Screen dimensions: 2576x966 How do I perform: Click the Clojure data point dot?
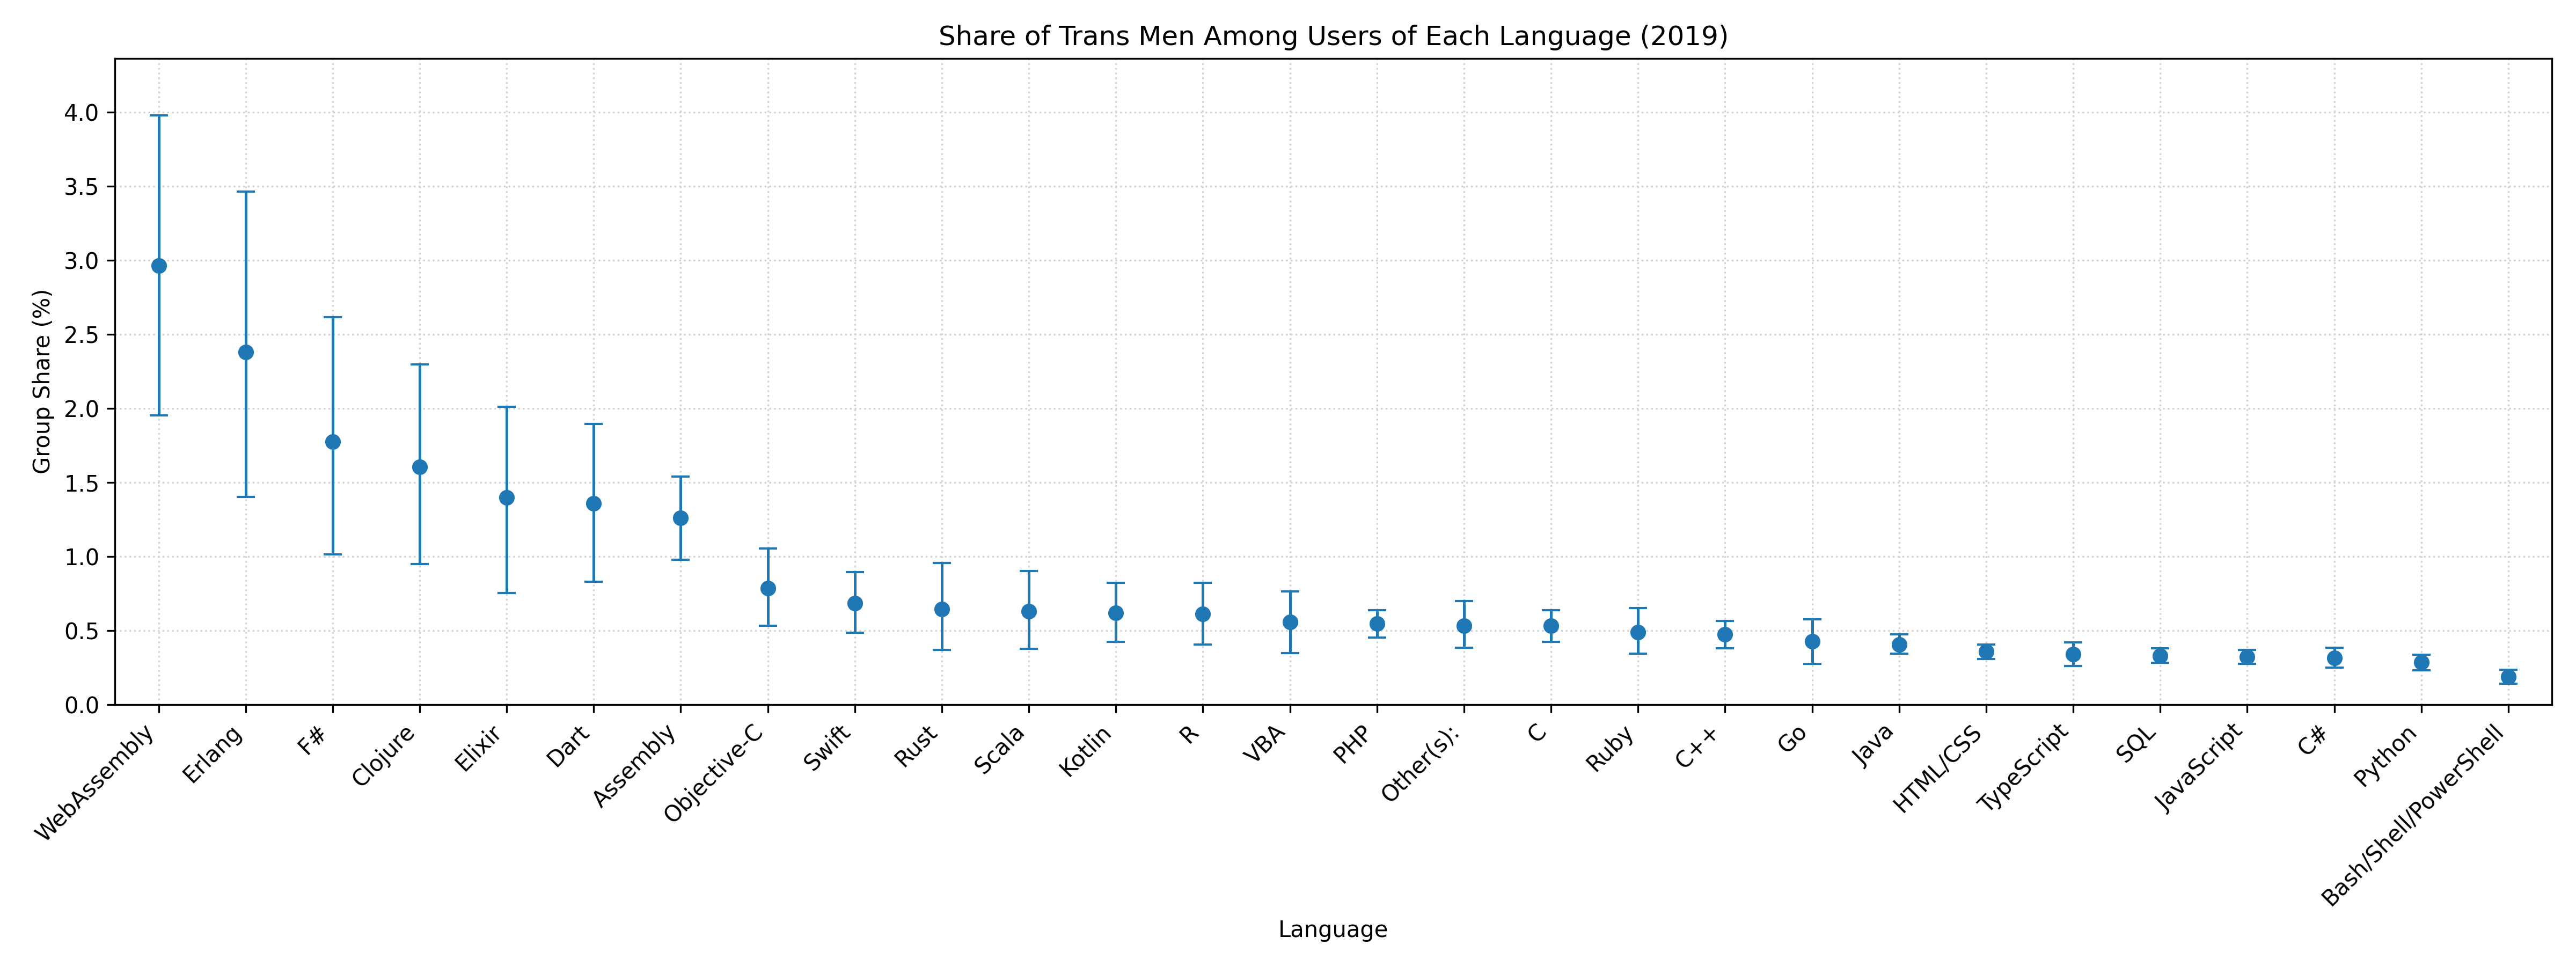(420, 467)
